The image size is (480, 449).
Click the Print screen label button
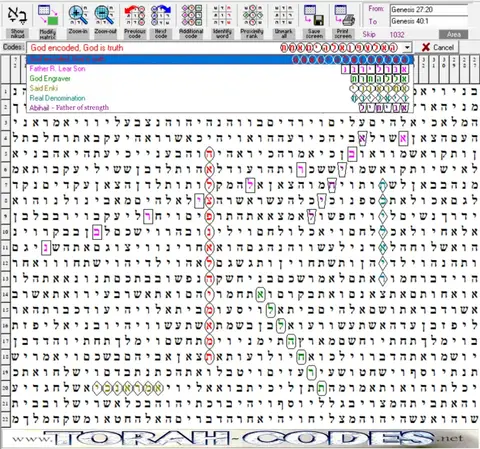[343, 33]
